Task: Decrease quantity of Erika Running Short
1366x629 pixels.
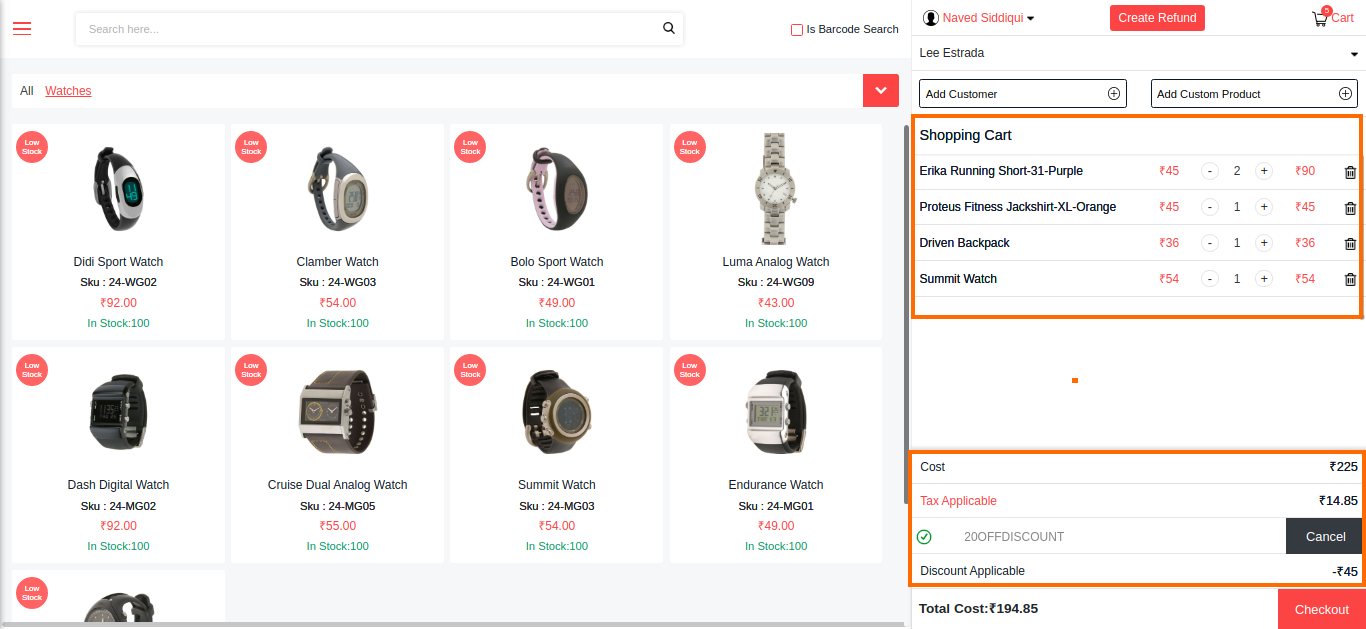Action: (x=1210, y=171)
